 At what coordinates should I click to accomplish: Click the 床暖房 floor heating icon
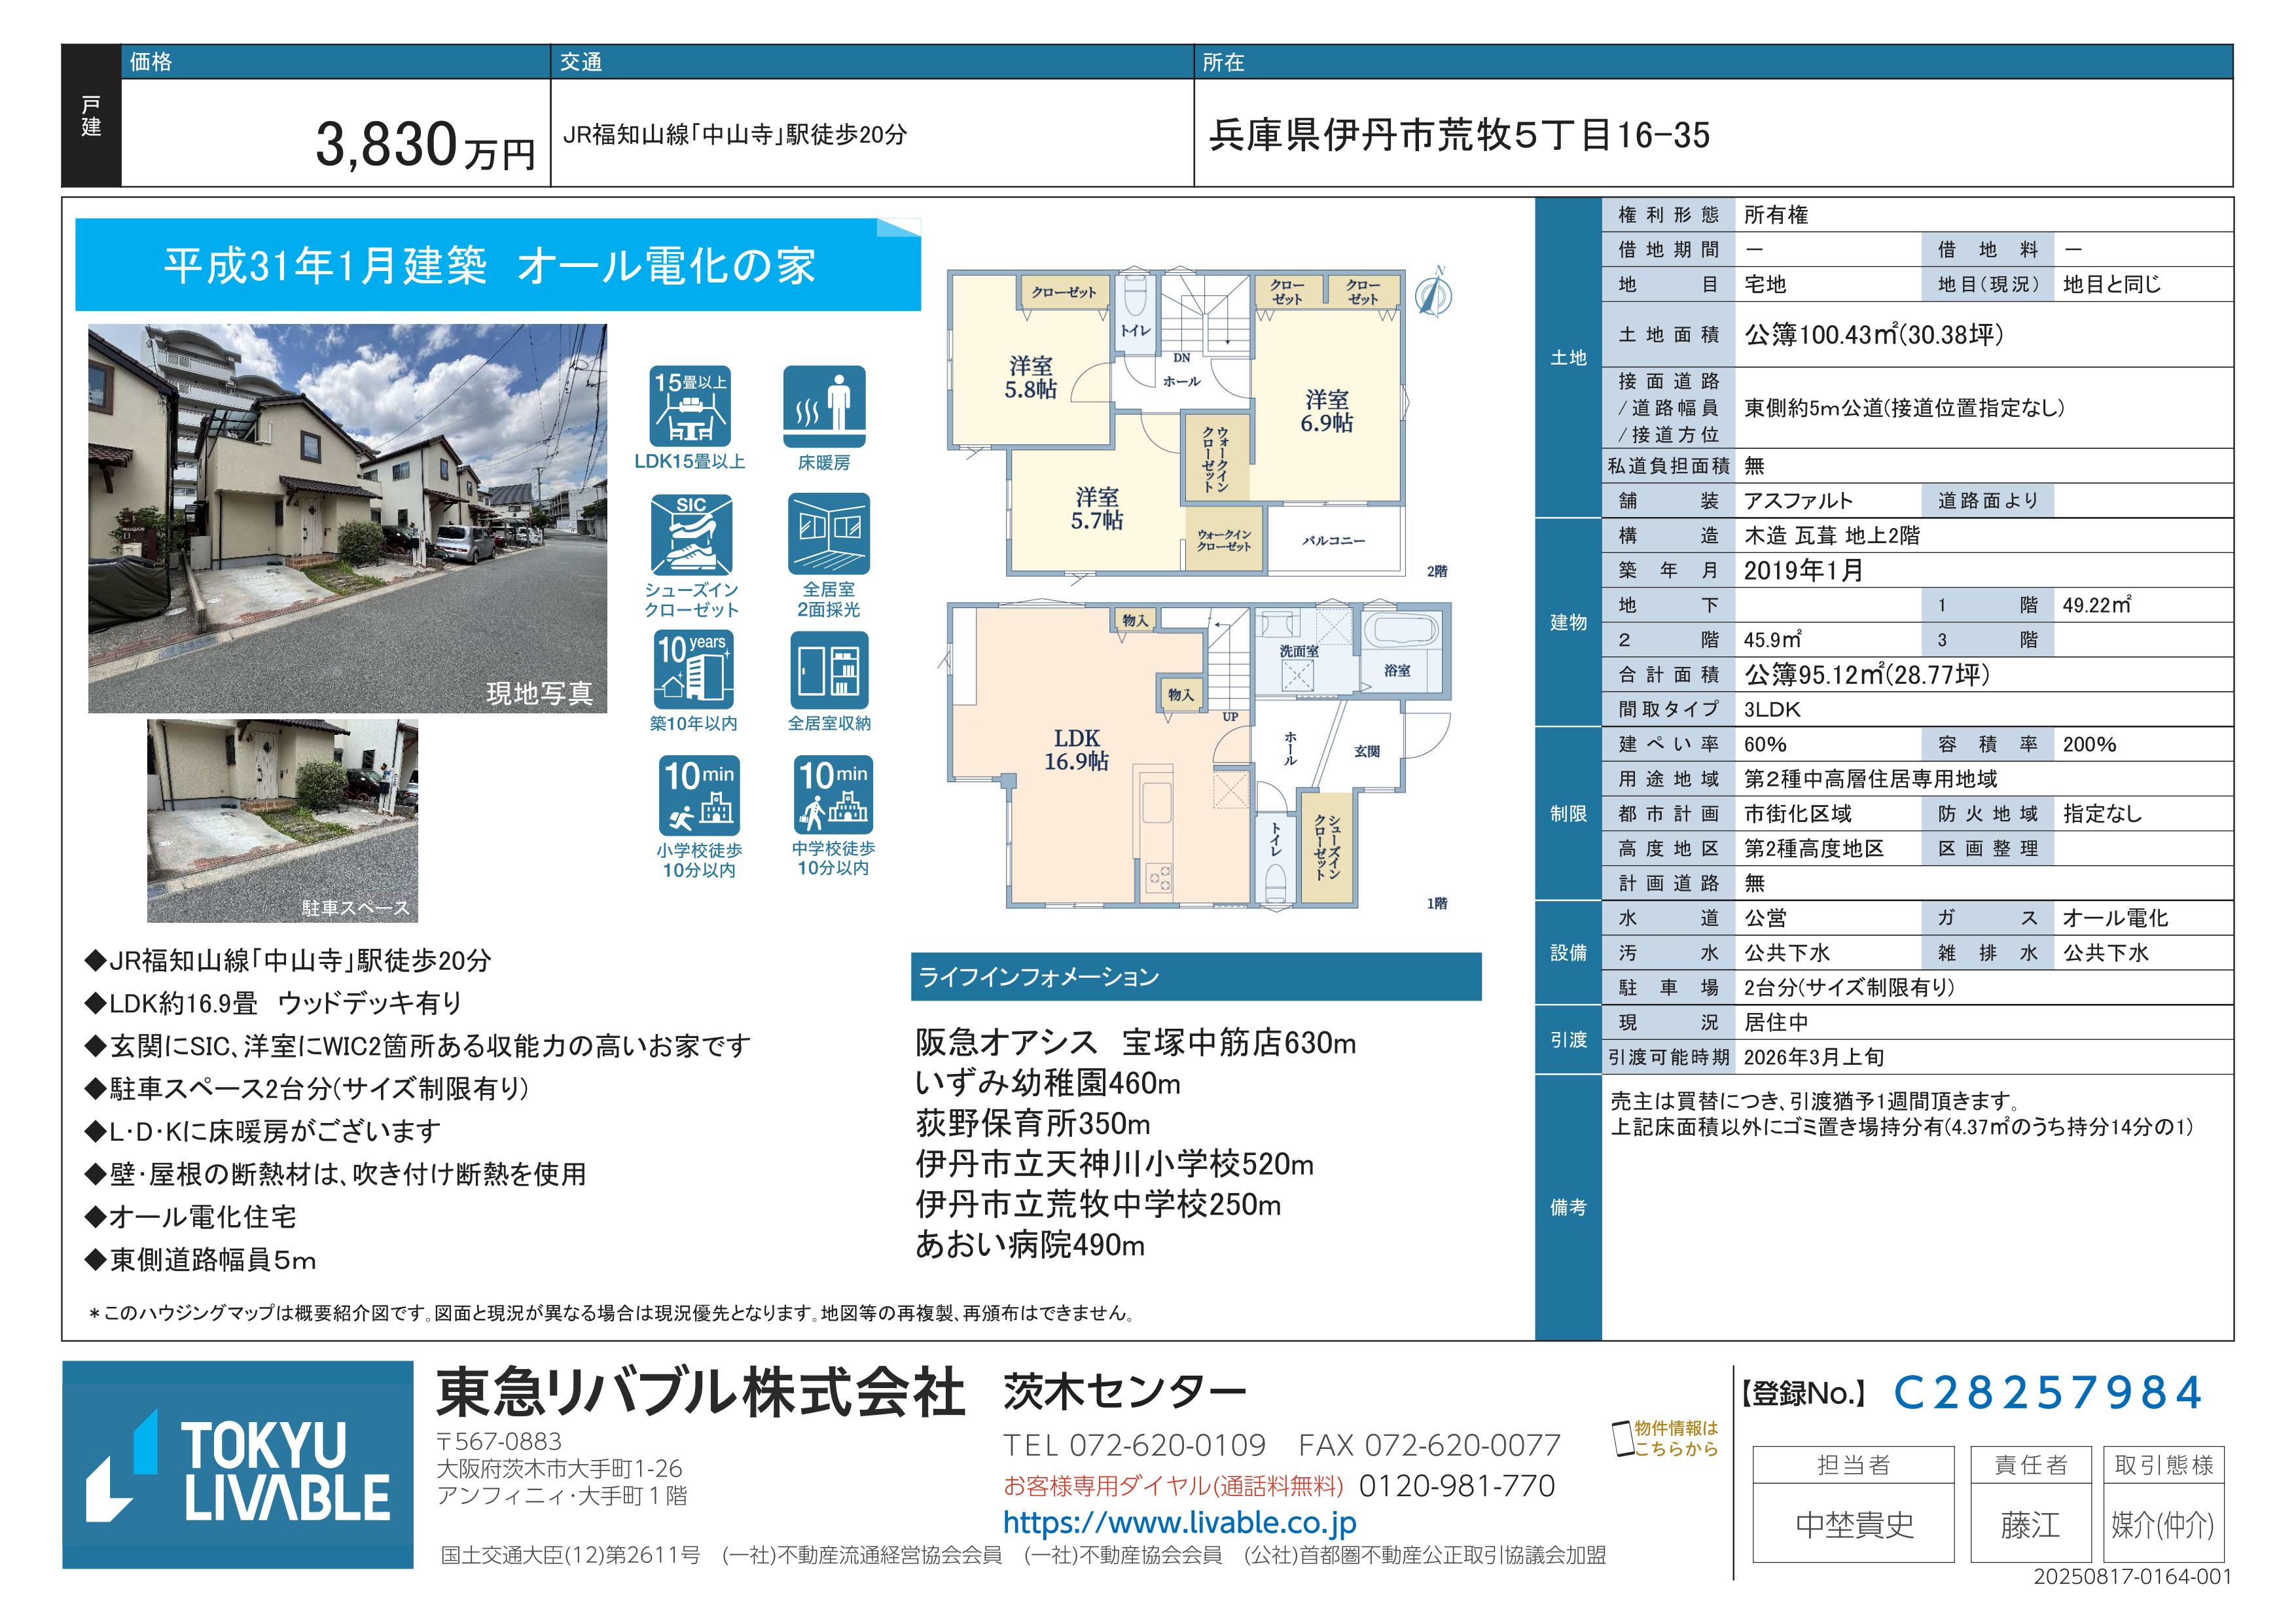click(824, 408)
